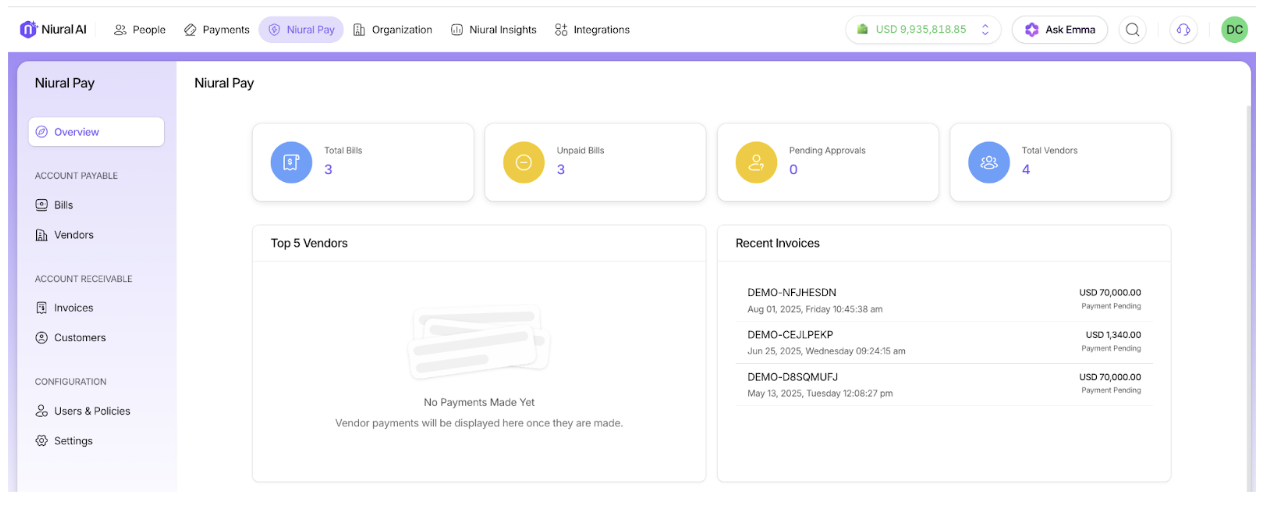Image resolution: width=1266 pixels, height=508 pixels.
Task: Open Bills in the sidebar
Action: pos(63,205)
